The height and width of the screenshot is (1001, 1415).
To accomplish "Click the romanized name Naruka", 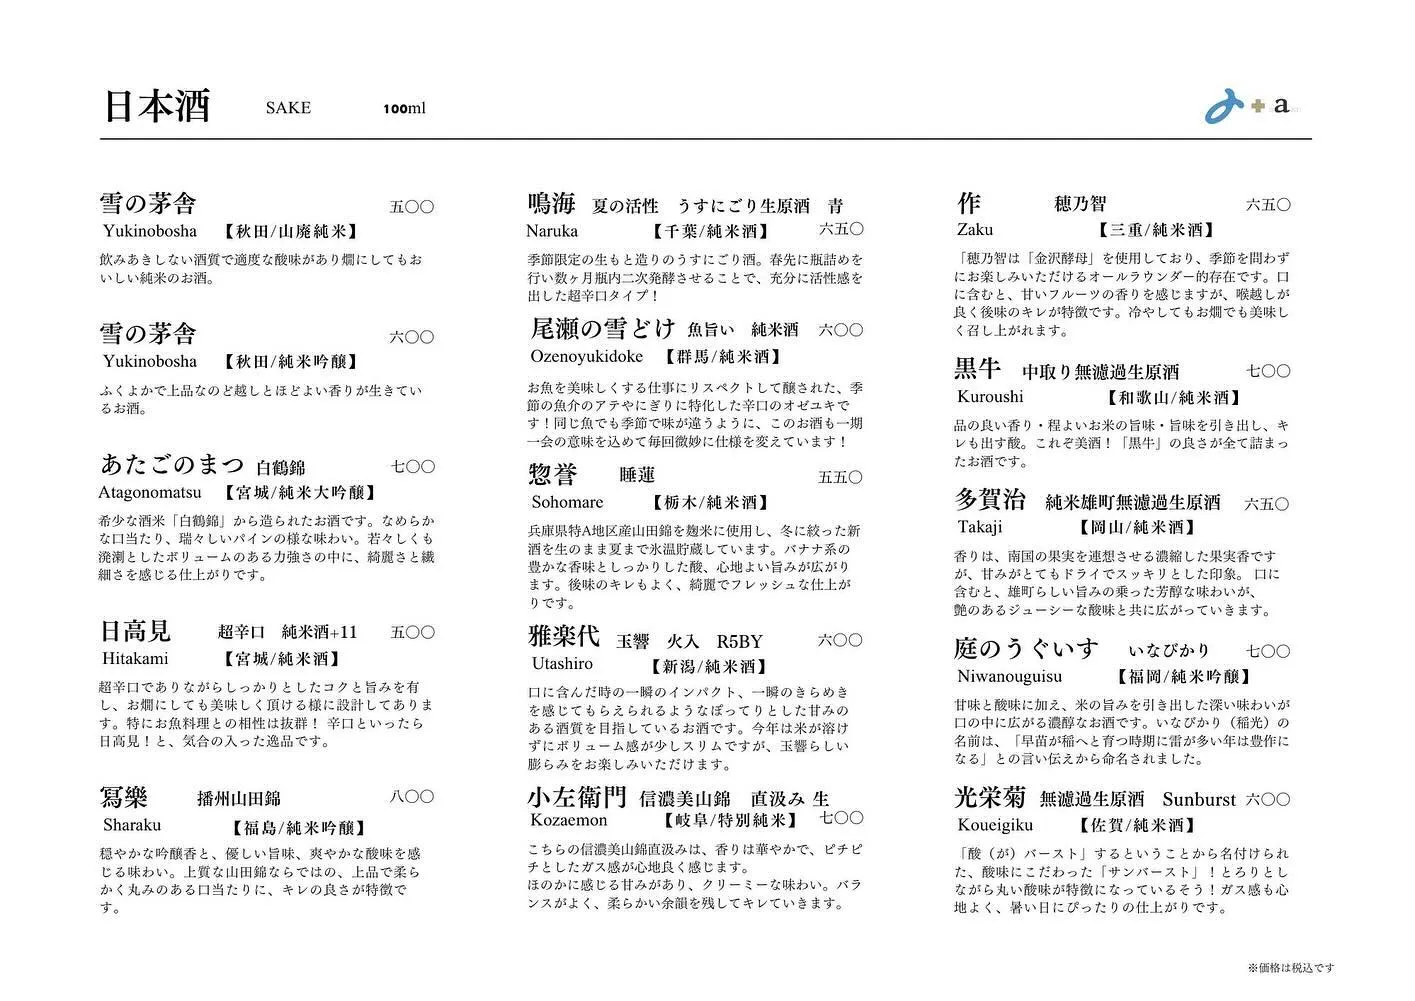I will 552,231.
